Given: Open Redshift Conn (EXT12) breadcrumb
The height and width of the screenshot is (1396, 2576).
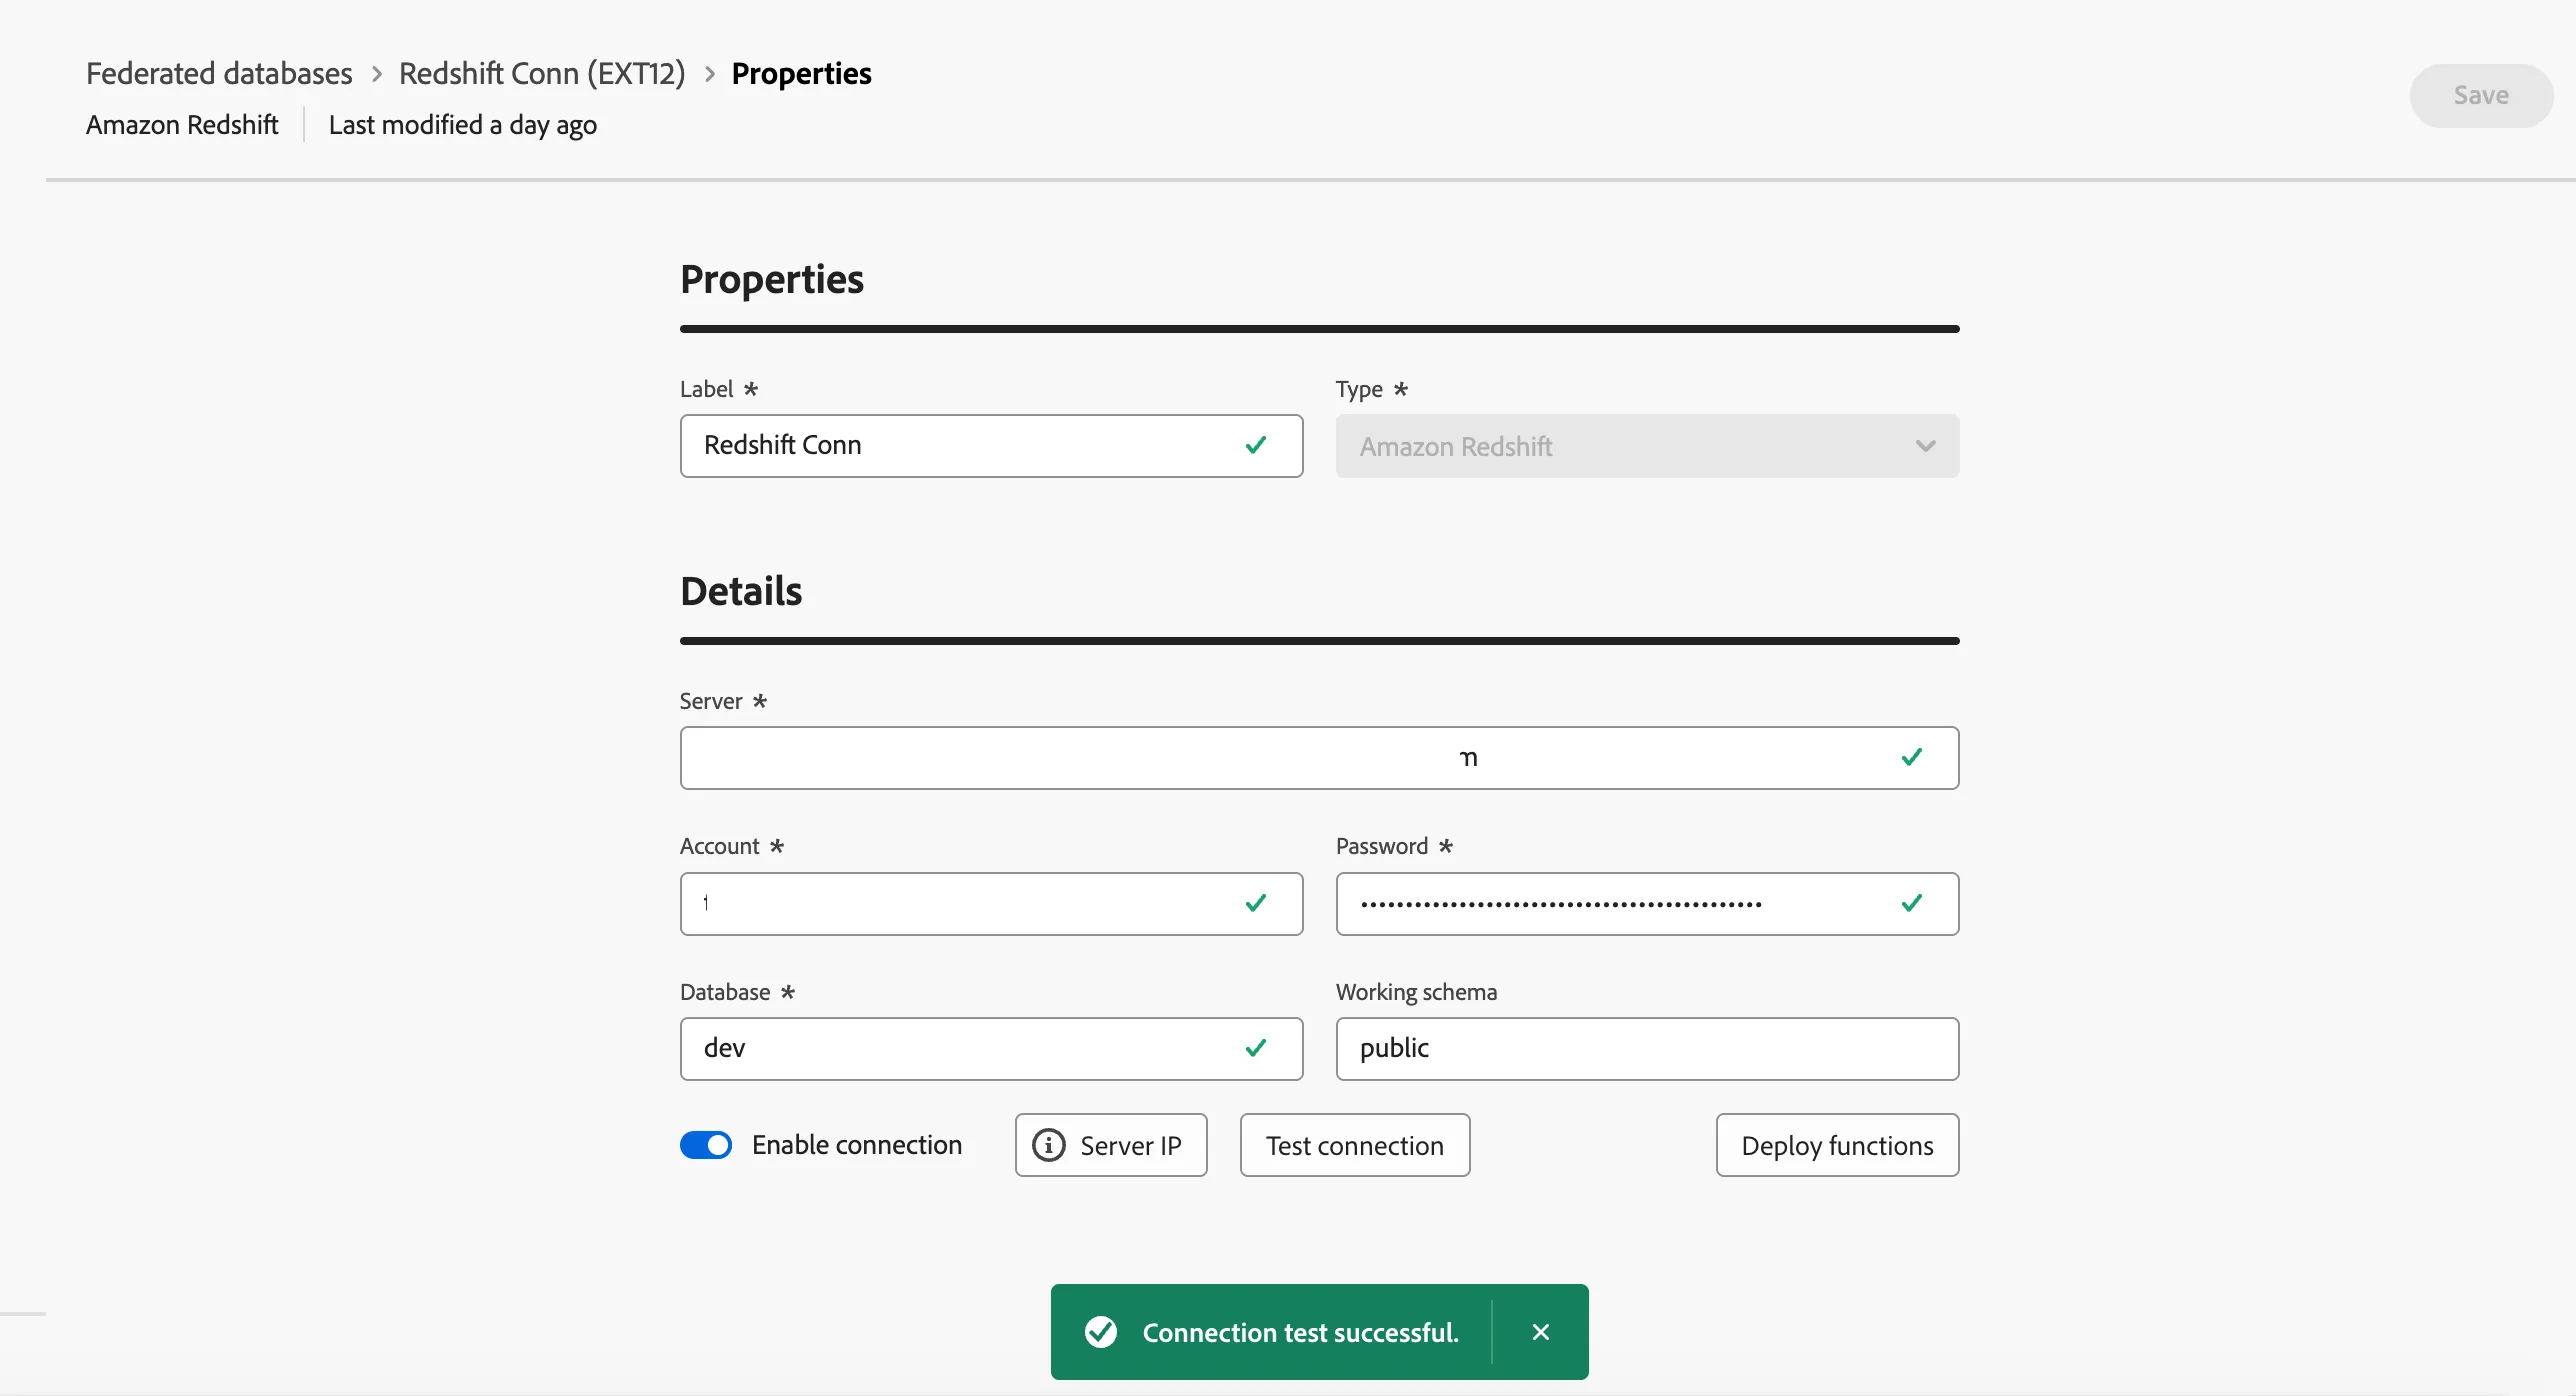Looking at the screenshot, I should pyautogui.click(x=542, y=73).
